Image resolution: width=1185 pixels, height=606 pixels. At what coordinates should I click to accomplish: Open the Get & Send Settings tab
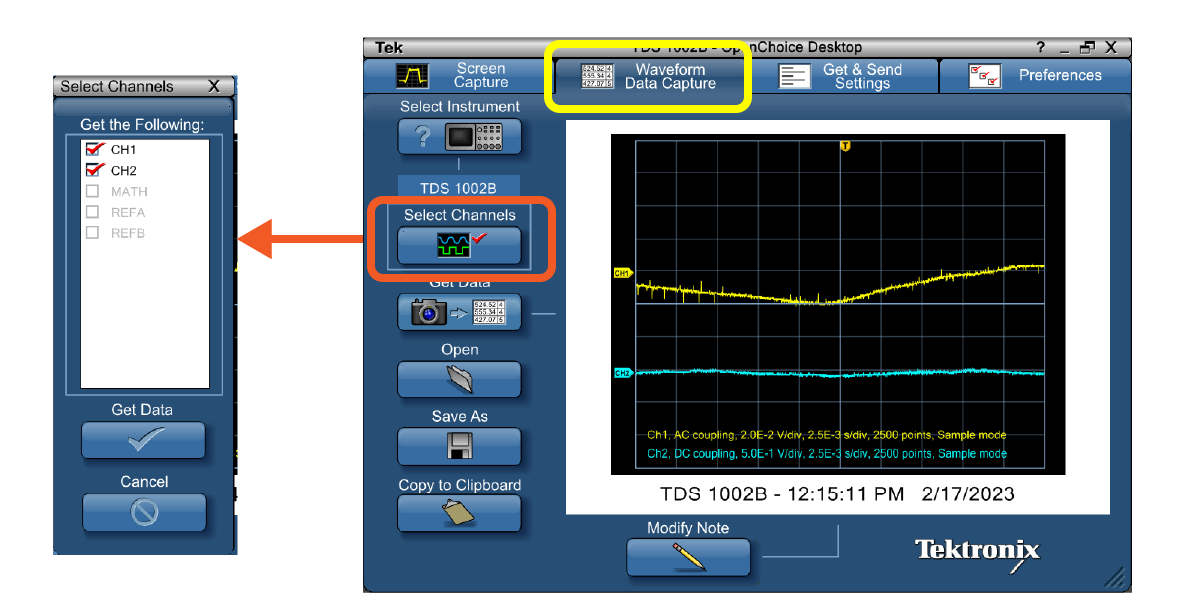click(x=842, y=76)
